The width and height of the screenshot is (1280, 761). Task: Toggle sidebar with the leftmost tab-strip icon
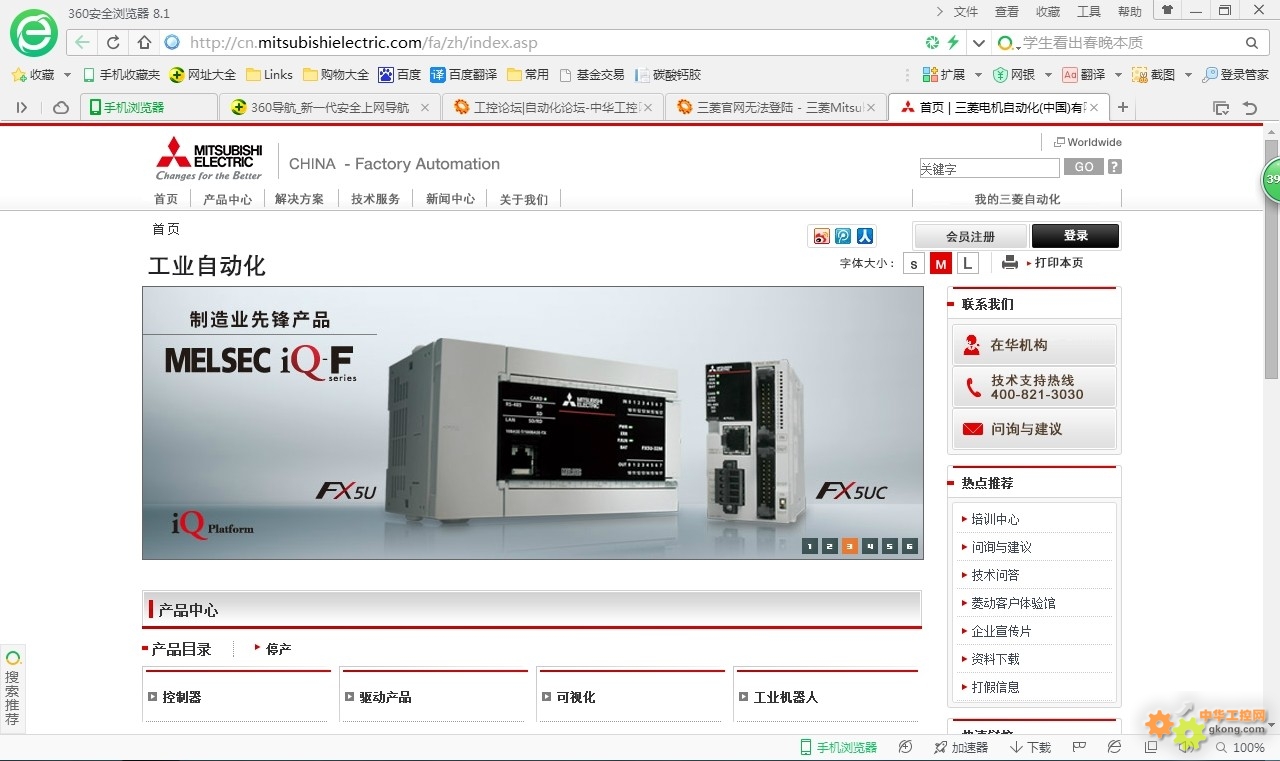(22, 107)
